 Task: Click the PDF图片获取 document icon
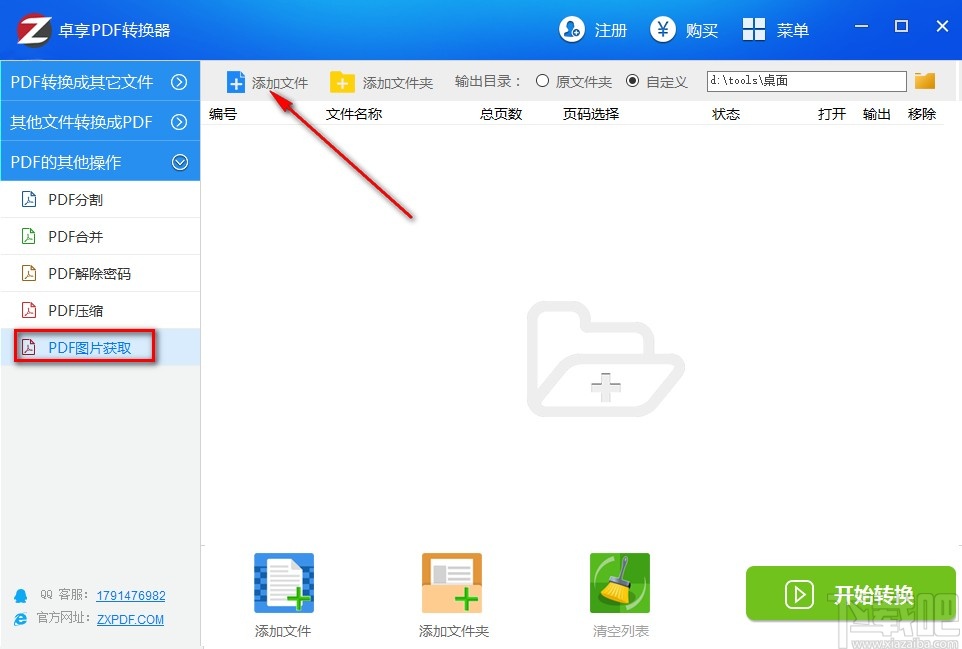[x=29, y=347]
